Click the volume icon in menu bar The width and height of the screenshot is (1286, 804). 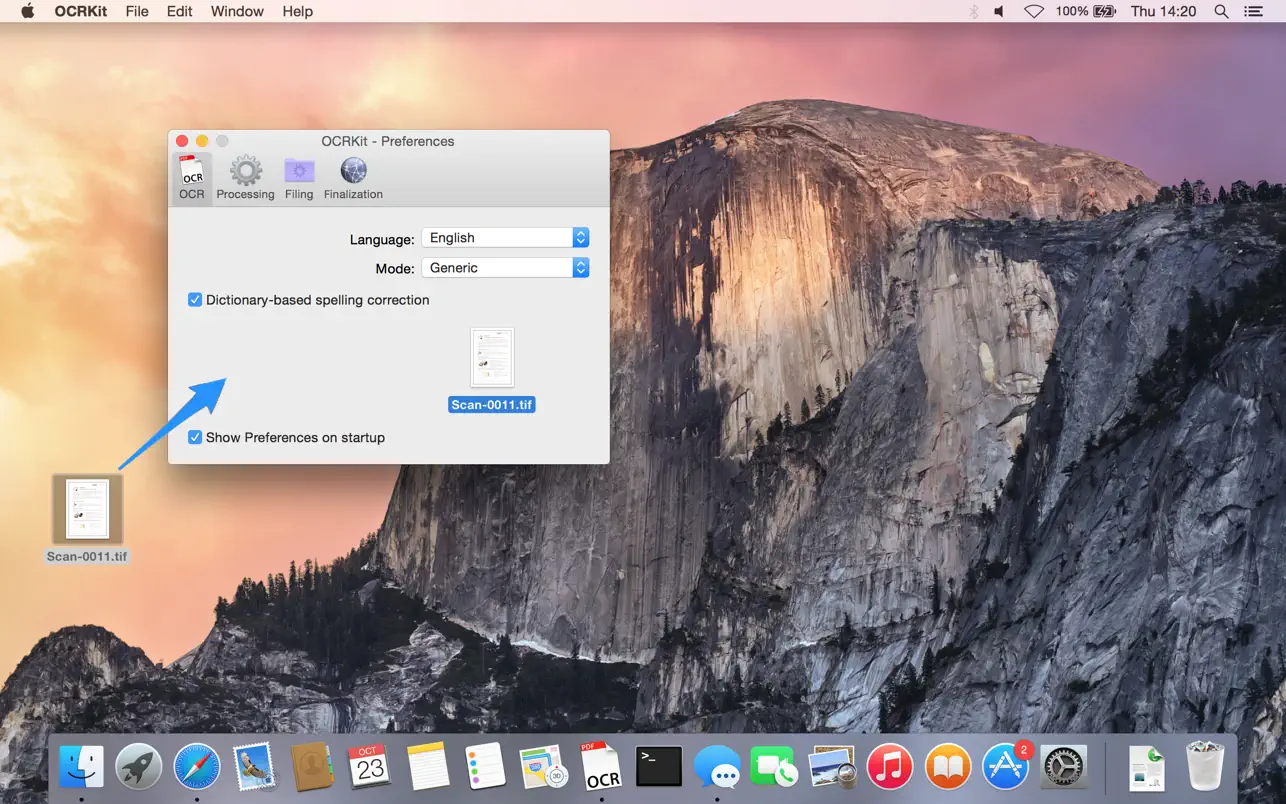[999, 11]
